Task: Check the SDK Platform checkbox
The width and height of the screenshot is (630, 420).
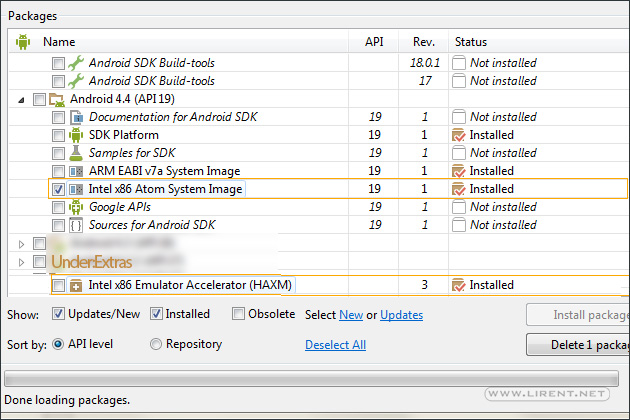Action: click(x=58, y=135)
